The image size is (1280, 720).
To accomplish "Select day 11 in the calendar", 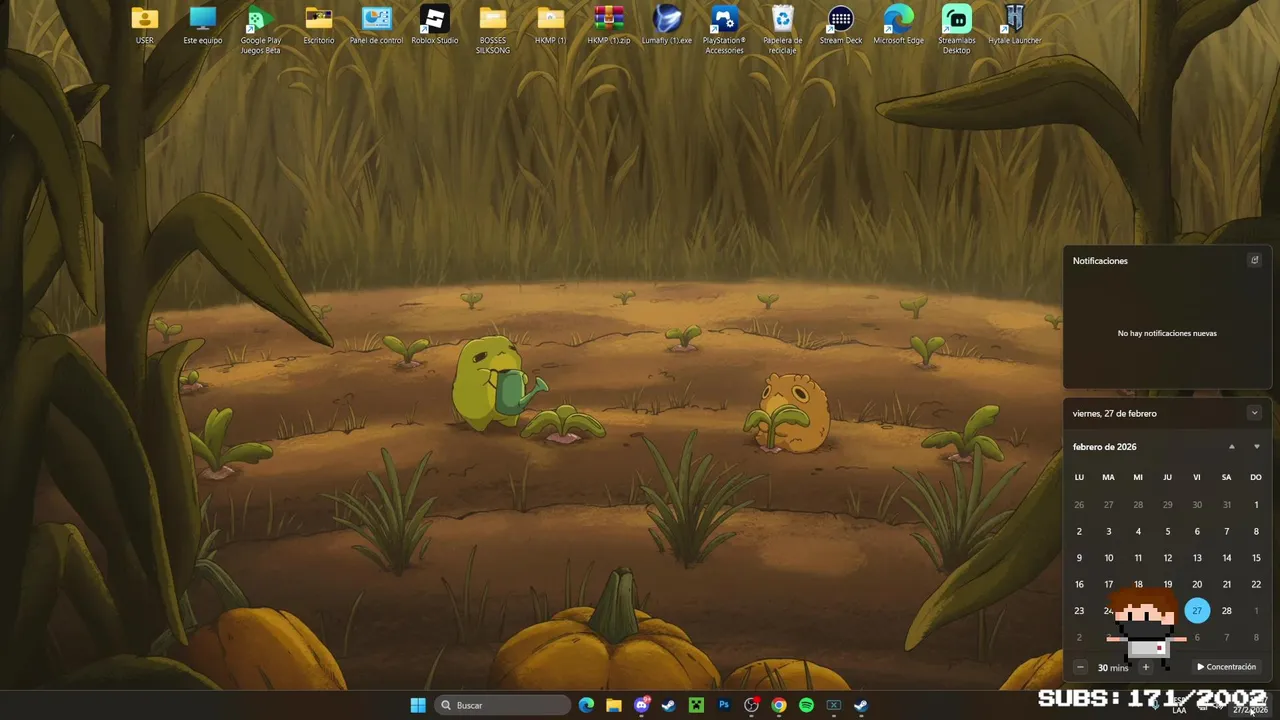I will click(x=1138, y=558).
